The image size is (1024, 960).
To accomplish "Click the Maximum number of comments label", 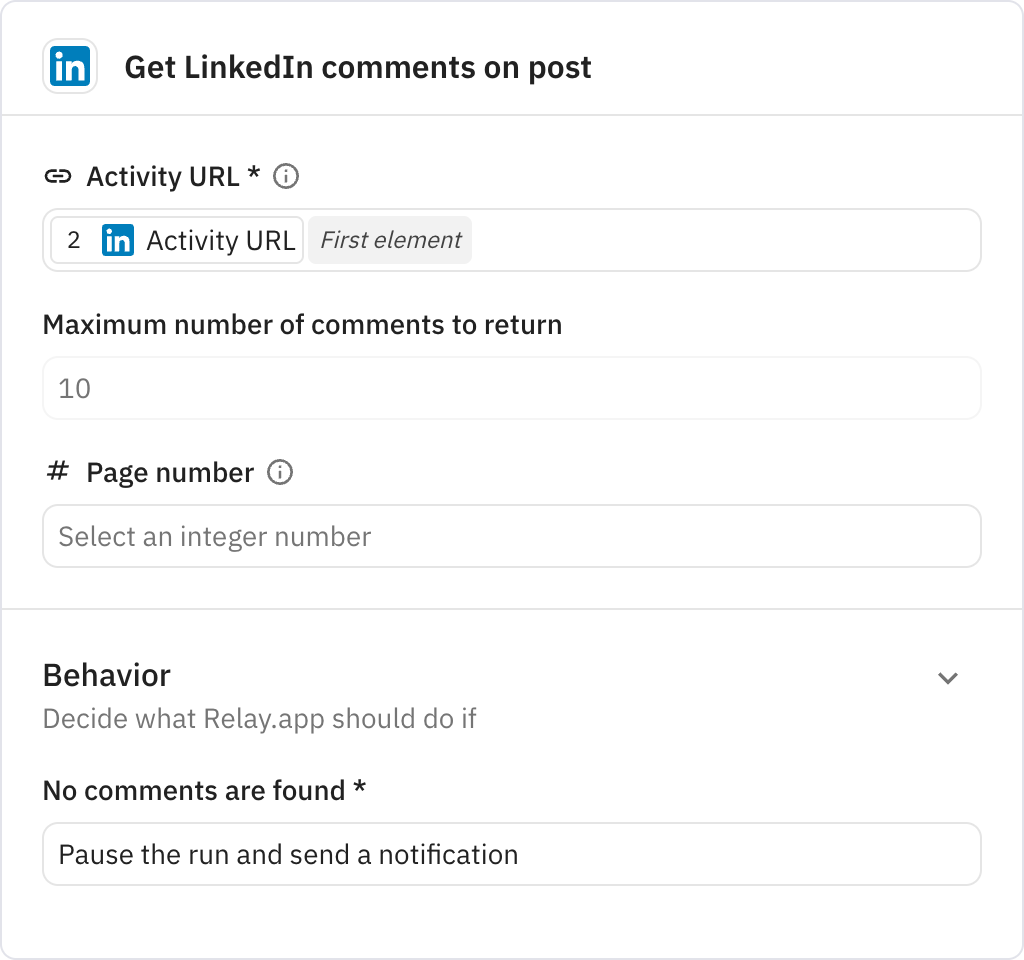I will [x=301, y=324].
